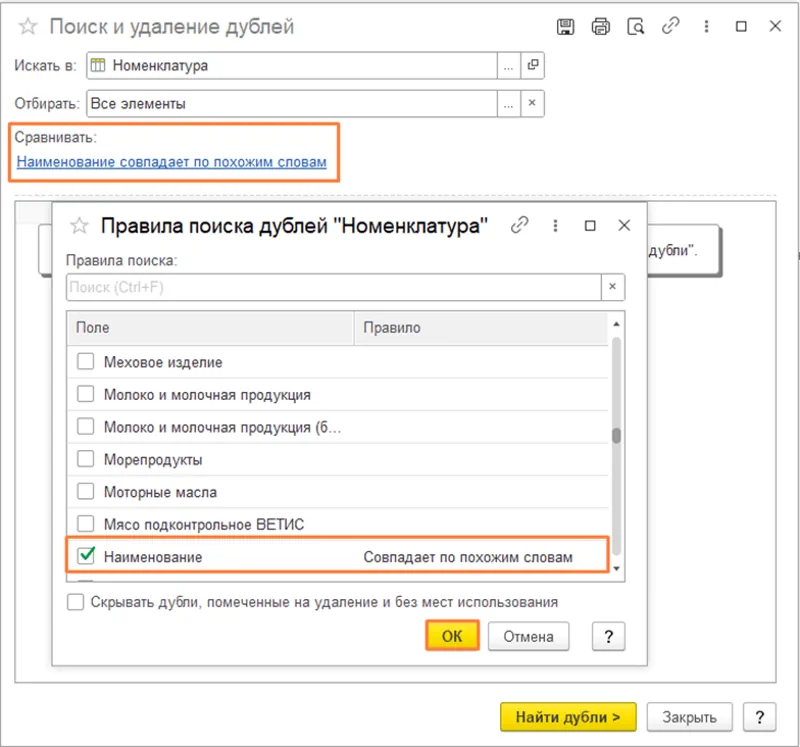This screenshot has width=800, height=747.
Task: Enable hiding duplicates marked for deletion
Action: coord(74,602)
